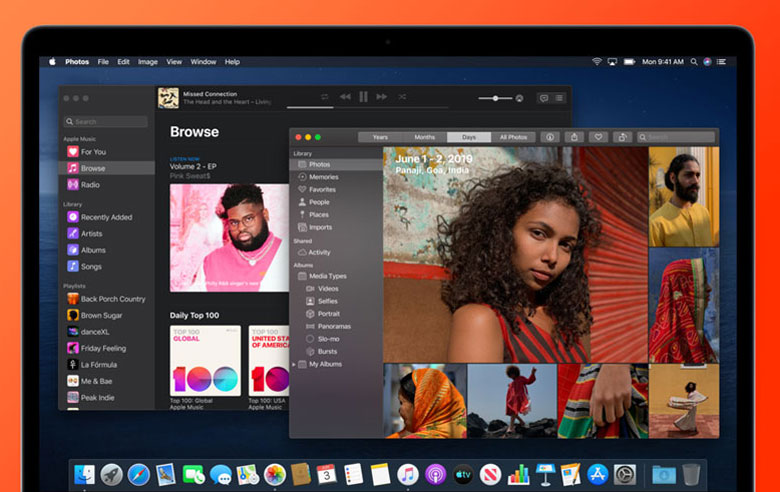This screenshot has height=492, width=780.
Task: Click the Rotate icon in Photos toolbar
Action: [x=623, y=137]
